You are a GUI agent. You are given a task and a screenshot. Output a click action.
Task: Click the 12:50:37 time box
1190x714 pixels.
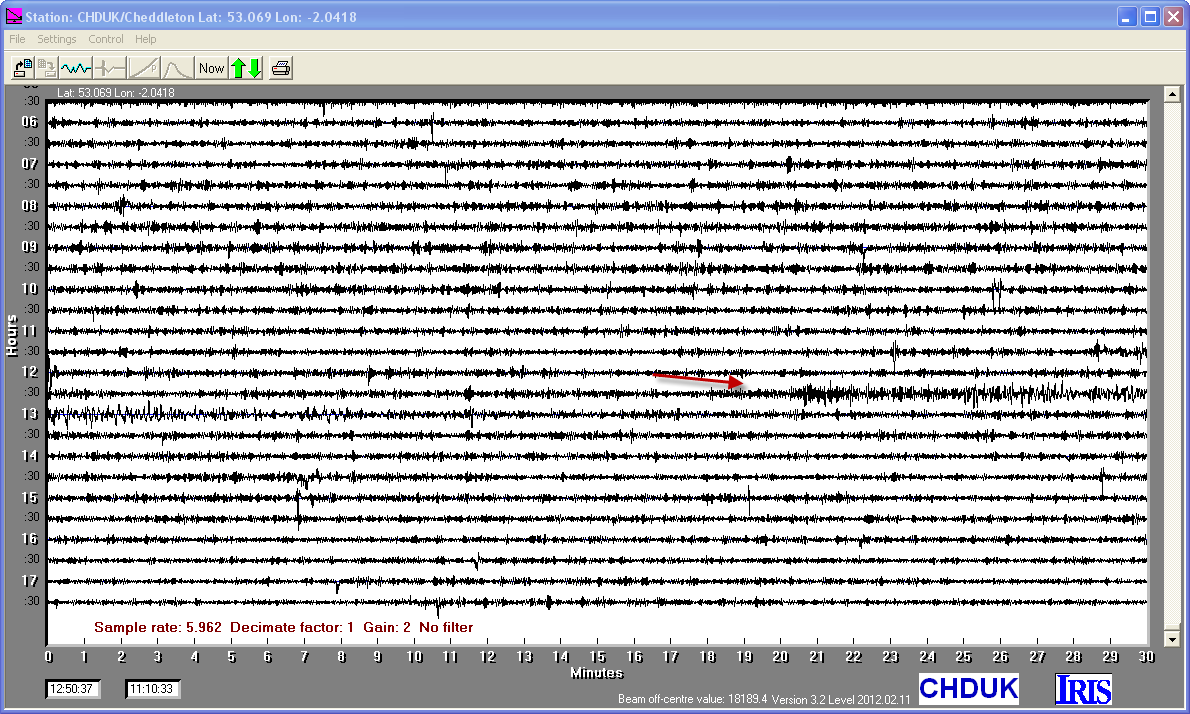71,689
